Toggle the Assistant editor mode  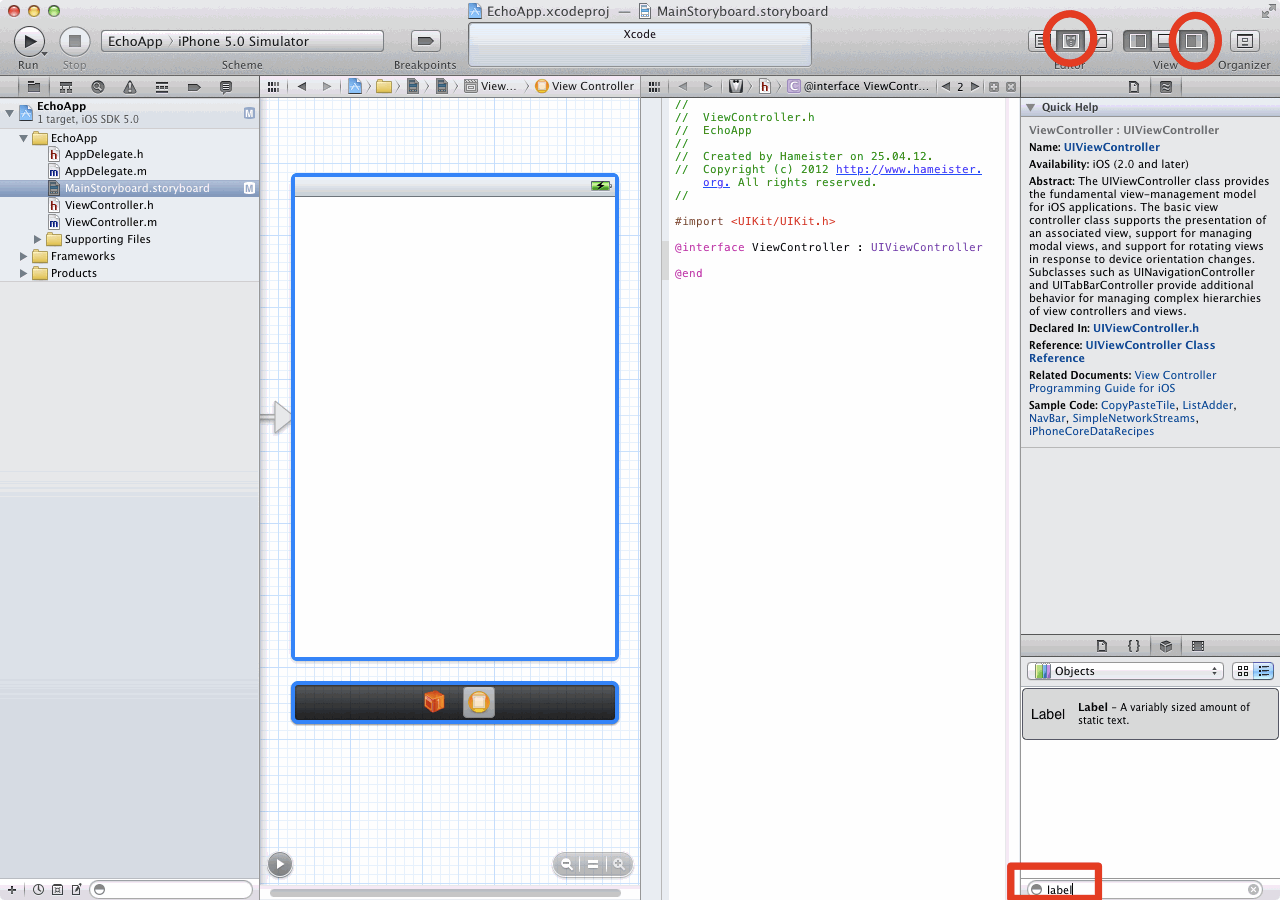(1071, 41)
